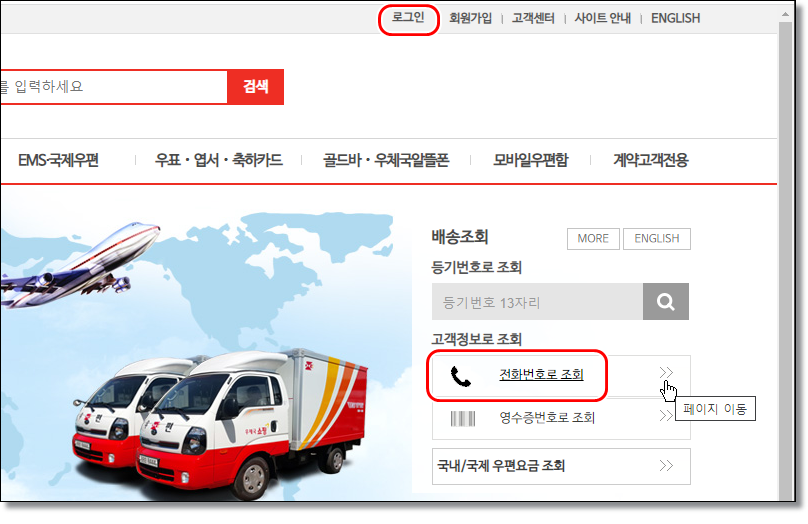Image resolution: width=808 pixels, height=524 pixels.
Task: Click the phone handset icon
Action: point(461,377)
